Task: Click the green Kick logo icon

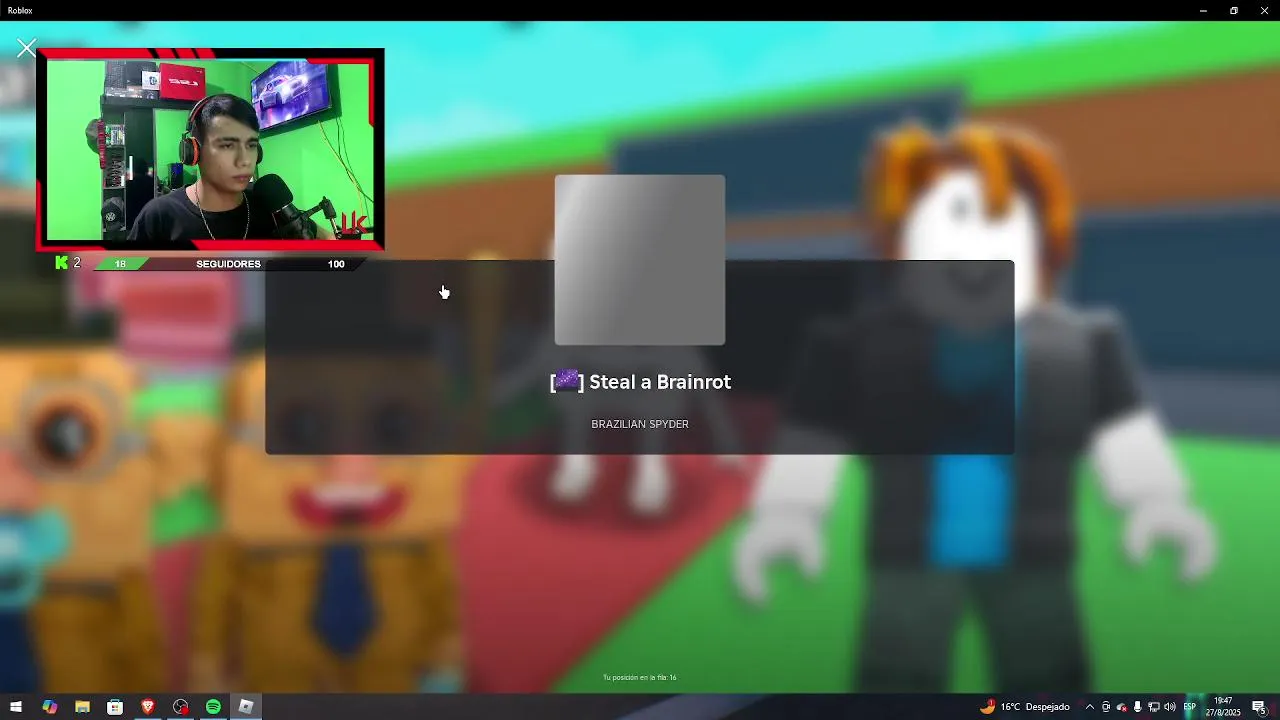Action: coord(62,263)
